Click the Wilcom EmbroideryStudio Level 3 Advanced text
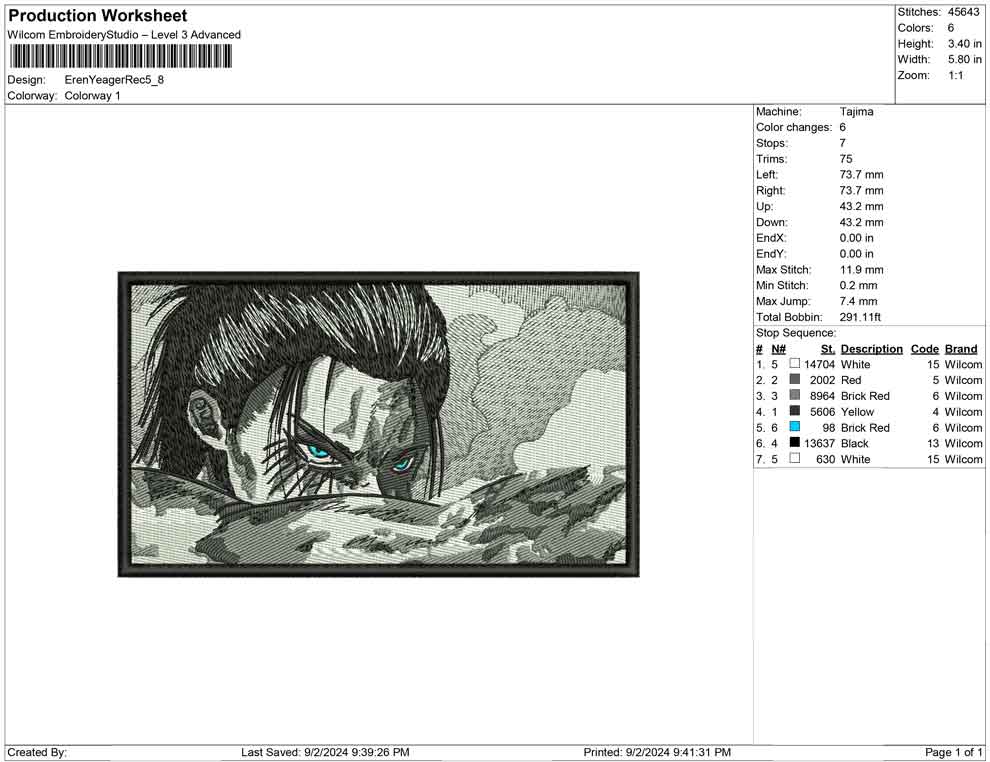Screen dimensions: 990x762 (x=124, y=35)
